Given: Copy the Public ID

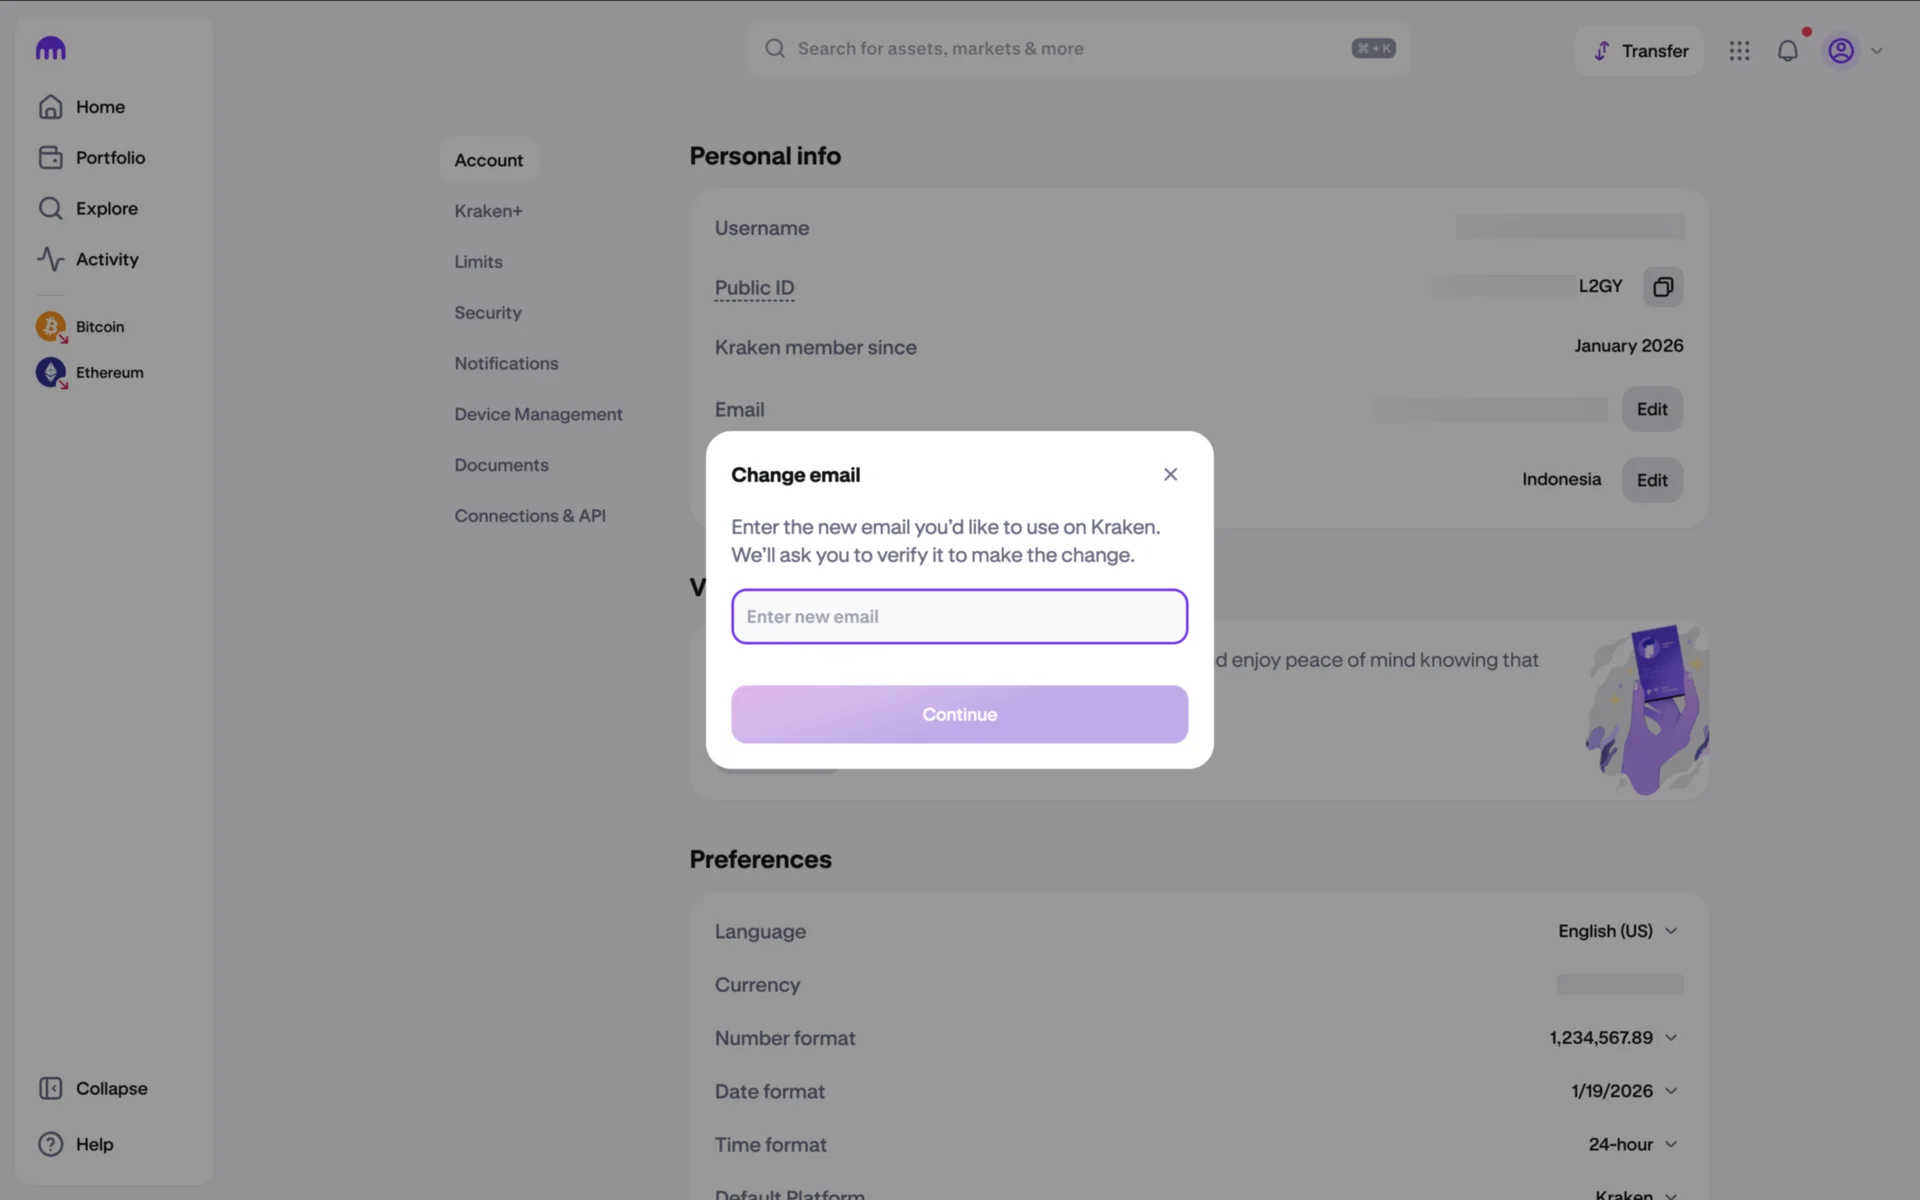Looking at the screenshot, I should point(1662,287).
